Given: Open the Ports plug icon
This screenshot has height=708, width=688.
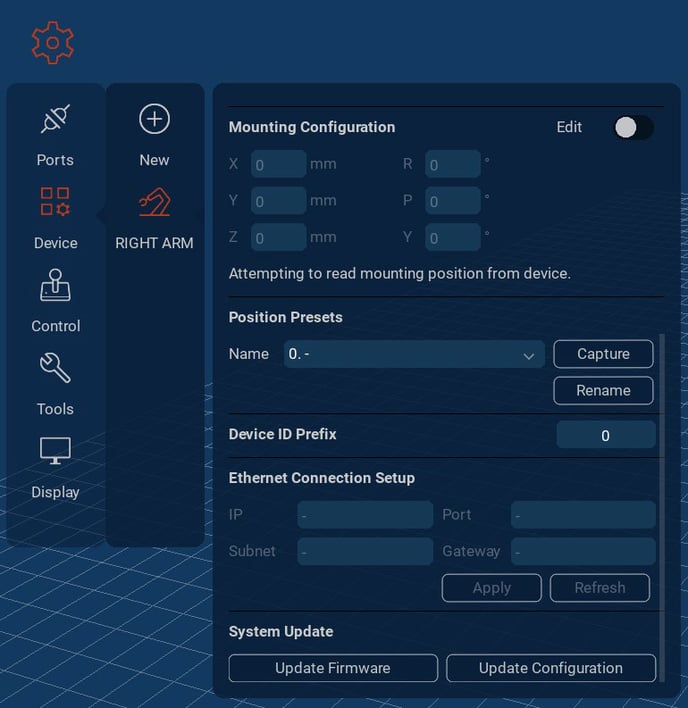Looking at the screenshot, I should click(55, 119).
